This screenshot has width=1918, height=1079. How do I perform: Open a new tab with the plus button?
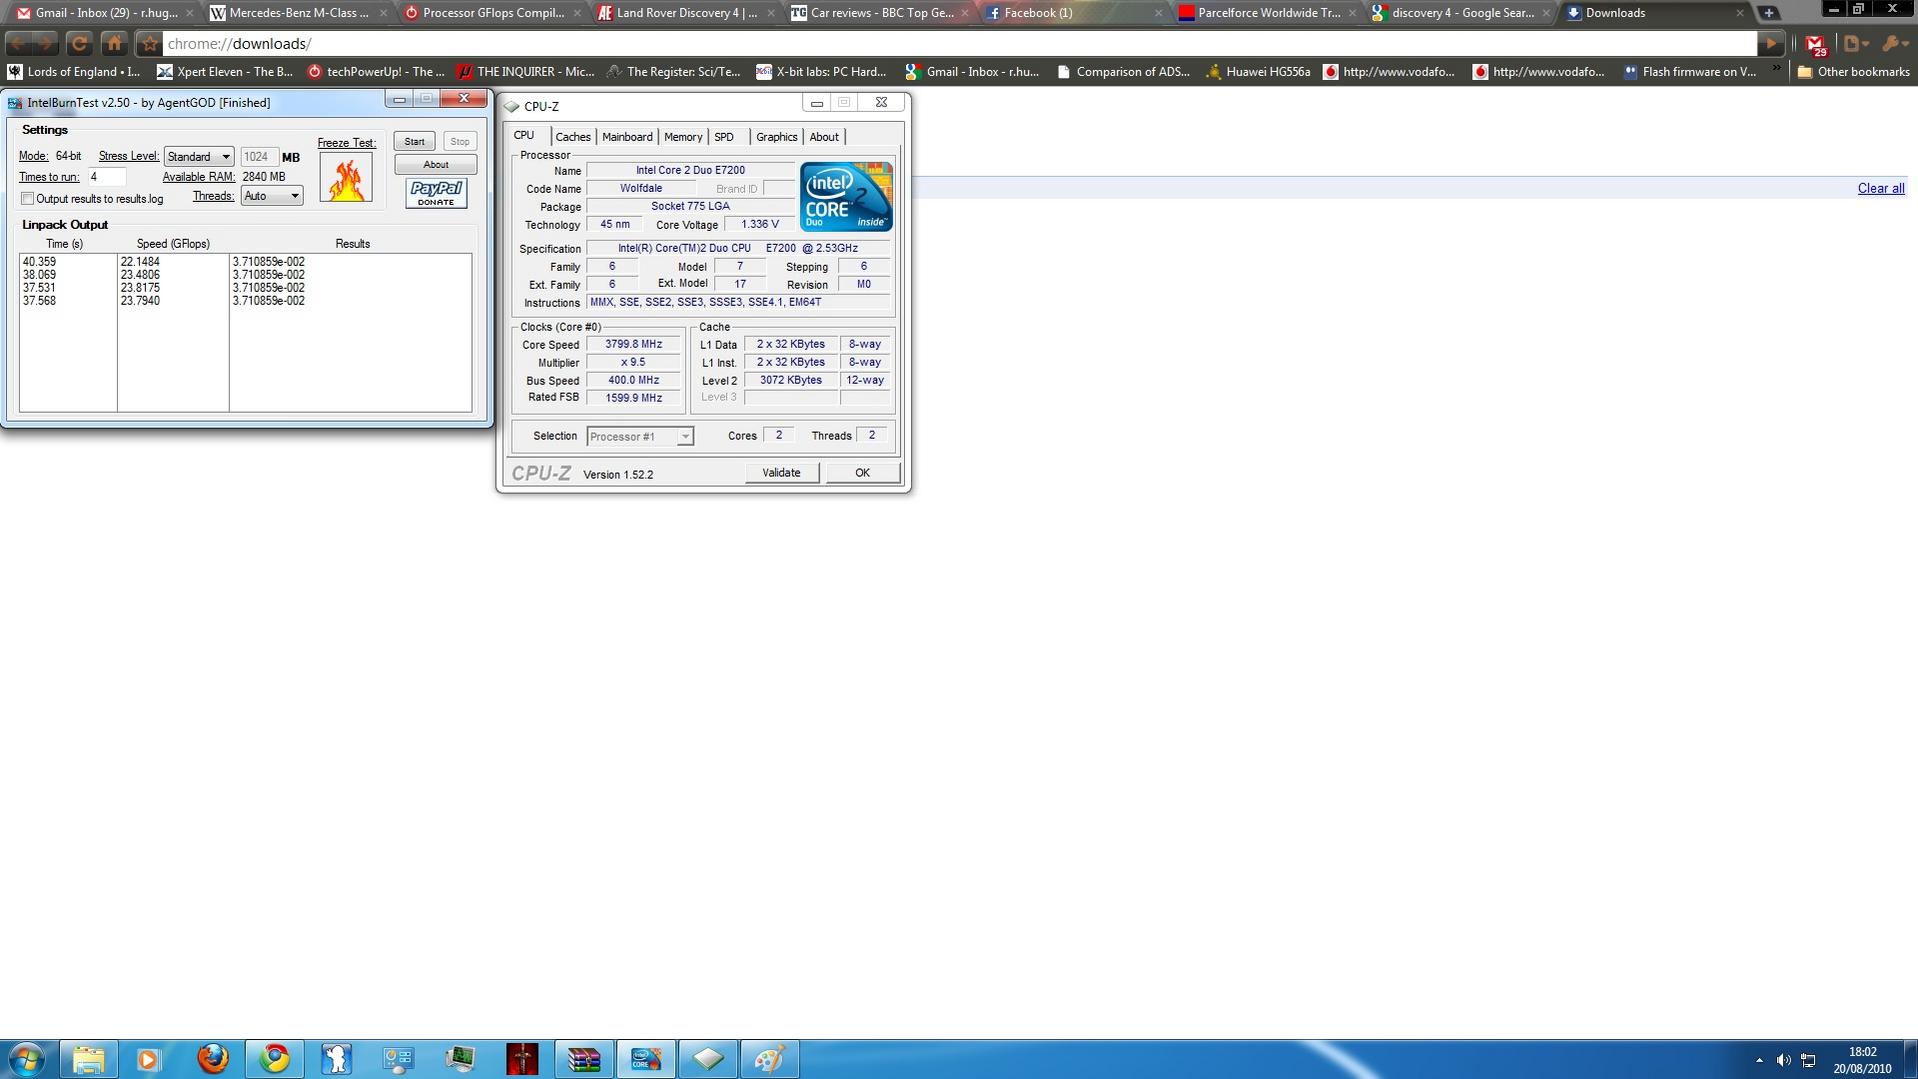[x=1768, y=13]
